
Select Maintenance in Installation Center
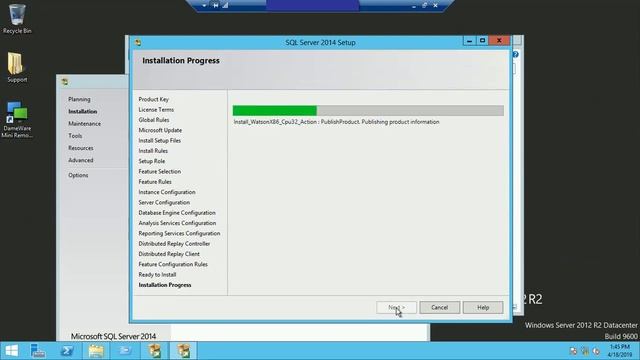coord(84,124)
